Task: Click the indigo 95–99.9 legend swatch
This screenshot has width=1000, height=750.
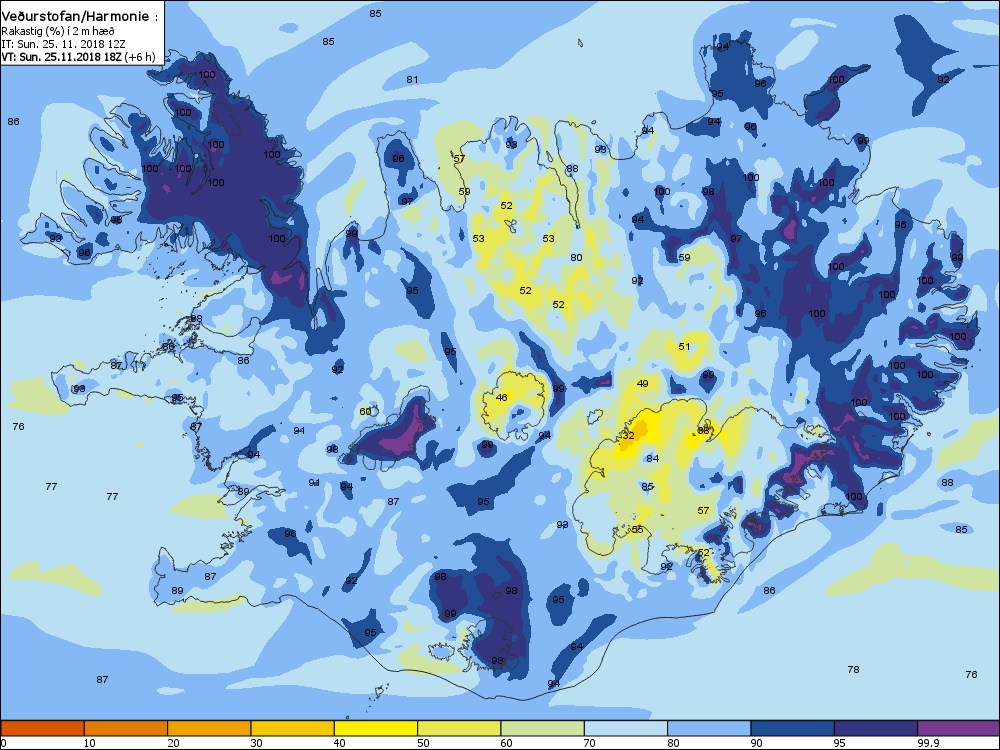Action: (876, 728)
